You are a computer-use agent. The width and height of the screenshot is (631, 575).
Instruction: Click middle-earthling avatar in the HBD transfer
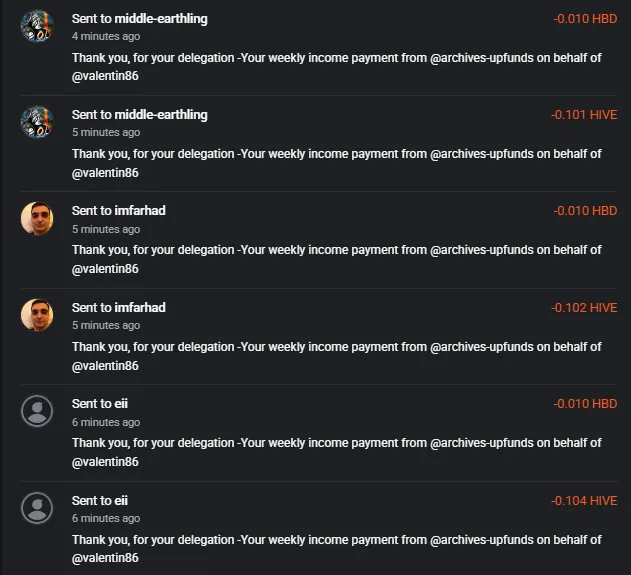pos(37,26)
